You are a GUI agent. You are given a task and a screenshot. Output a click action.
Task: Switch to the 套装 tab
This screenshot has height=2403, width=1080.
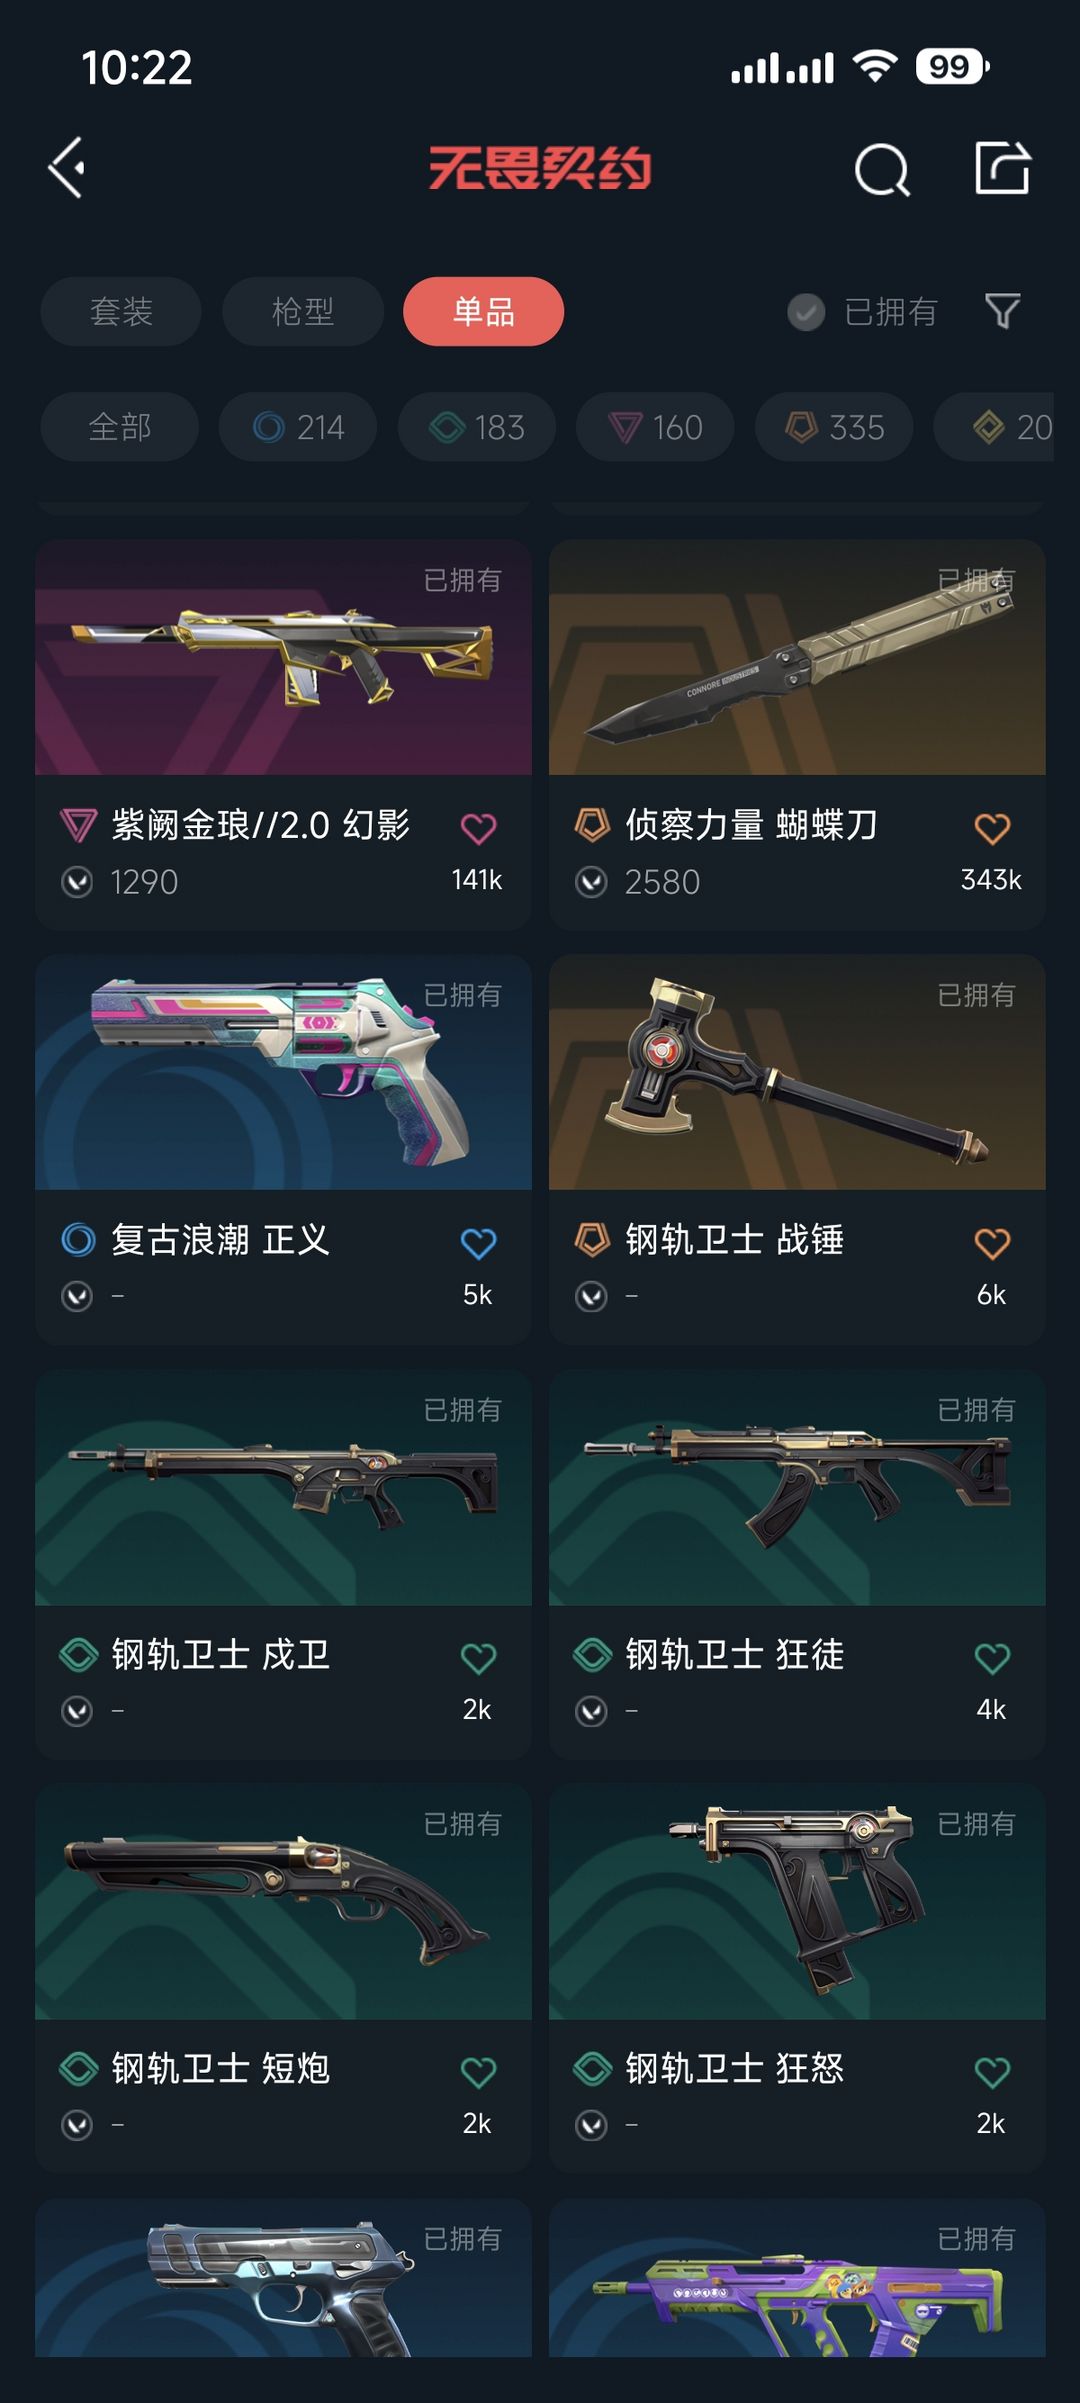tap(121, 311)
